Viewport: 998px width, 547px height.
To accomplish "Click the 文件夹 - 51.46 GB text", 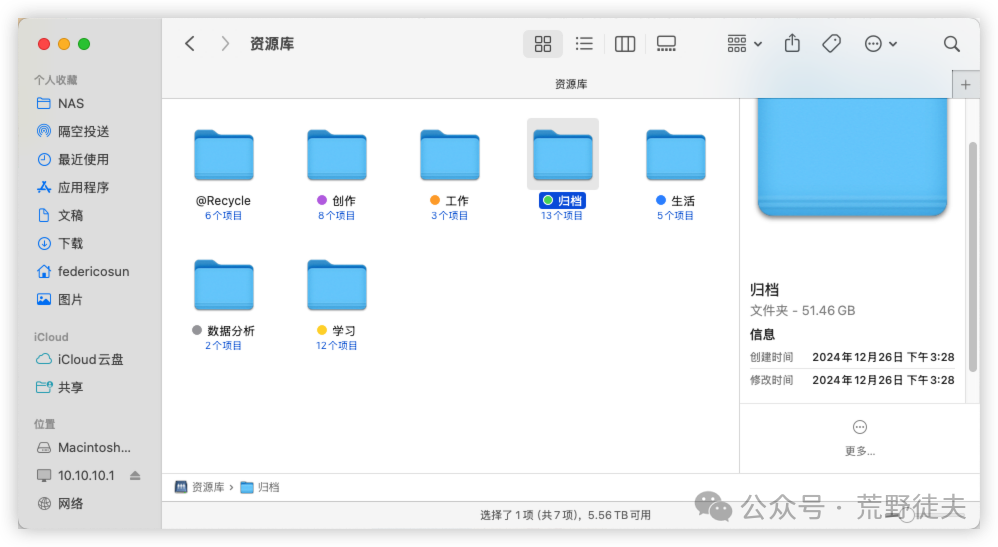I will pyautogui.click(x=802, y=311).
